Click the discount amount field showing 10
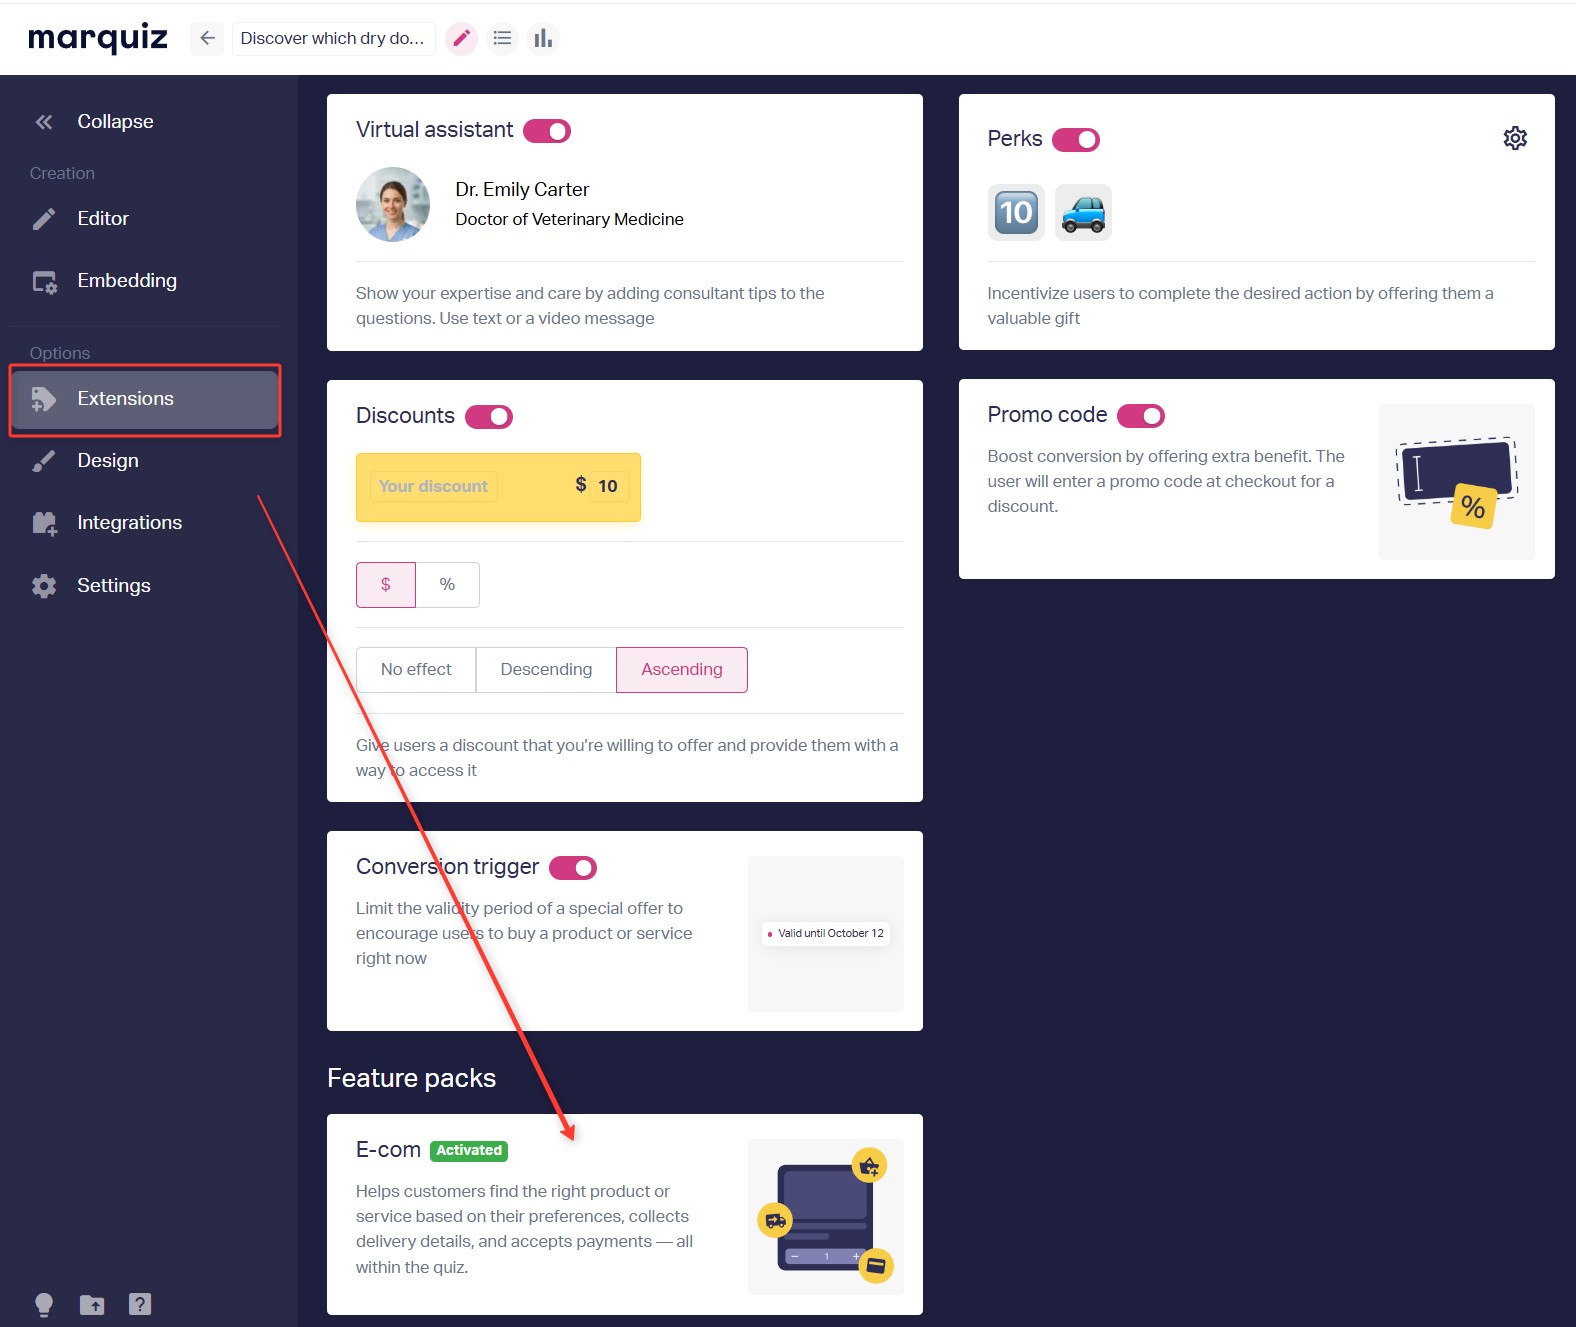The image size is (1576, 1327). (608, 486)
